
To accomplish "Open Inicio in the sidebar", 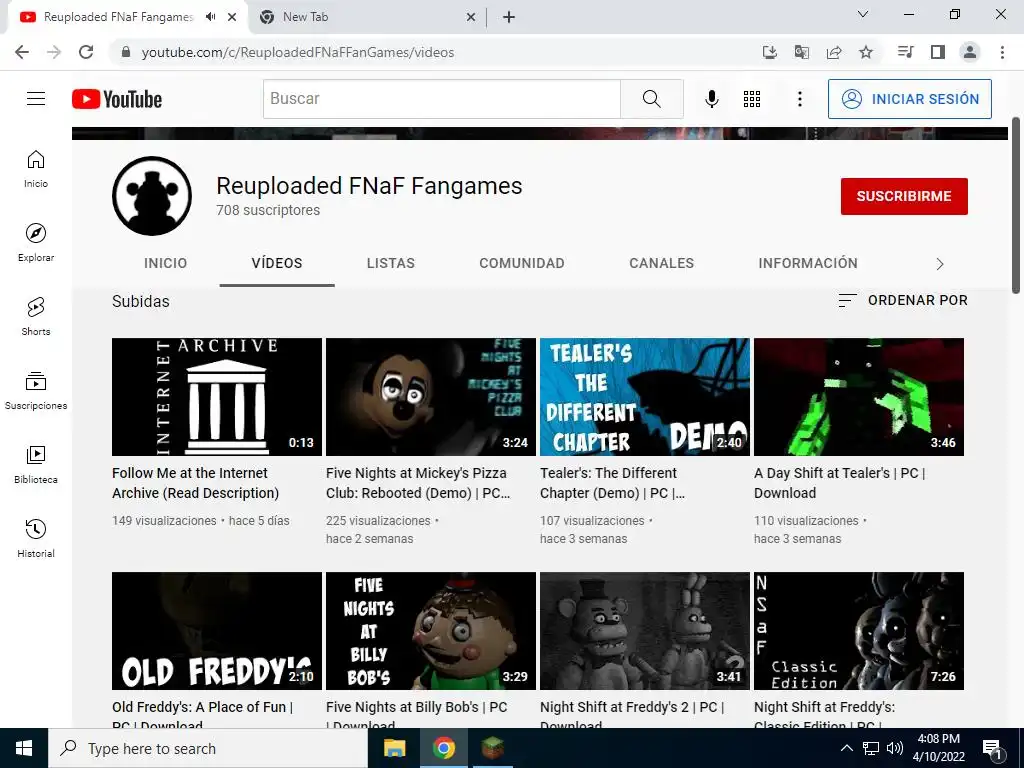I will click(36, 168).
